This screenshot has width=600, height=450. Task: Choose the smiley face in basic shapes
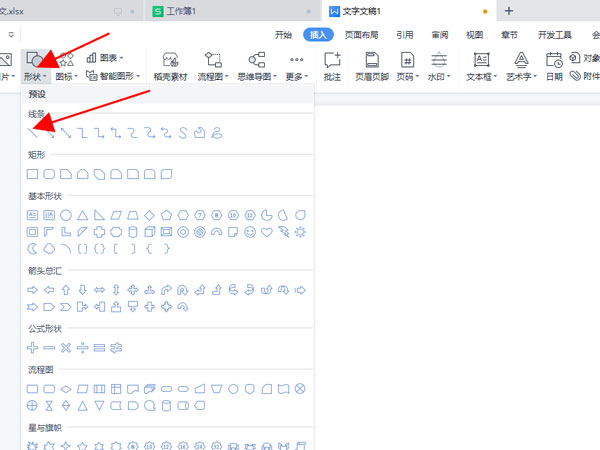pos(249,232)
